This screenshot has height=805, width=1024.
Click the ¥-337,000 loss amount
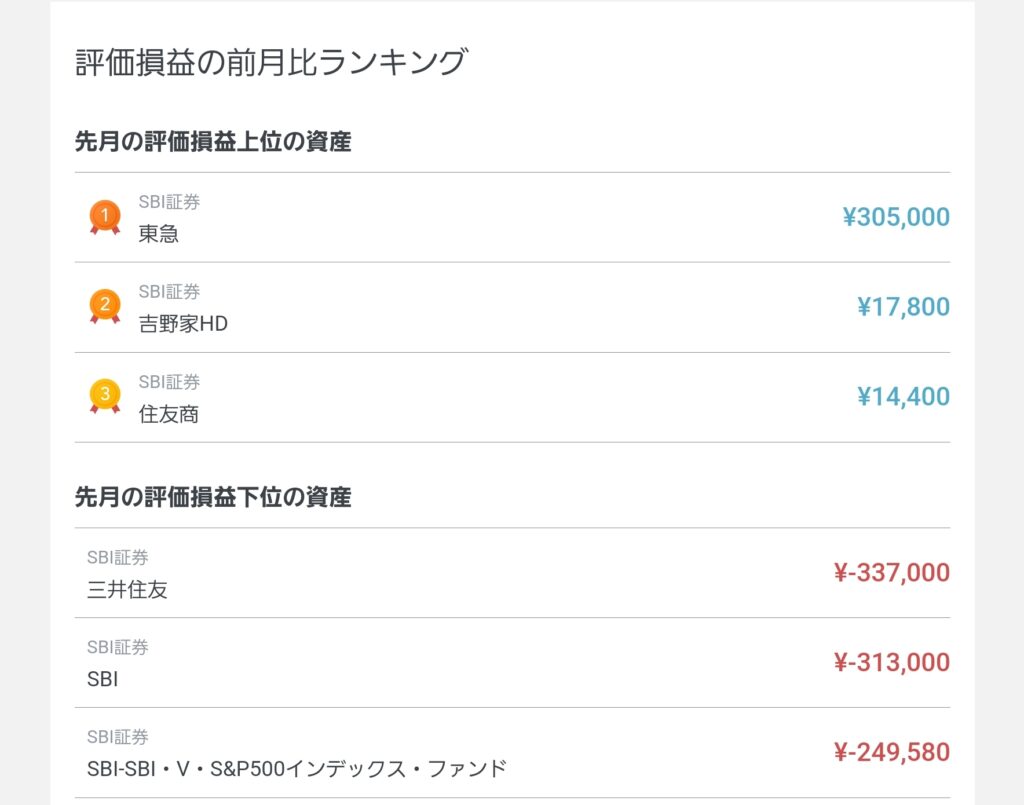(891, 573)
